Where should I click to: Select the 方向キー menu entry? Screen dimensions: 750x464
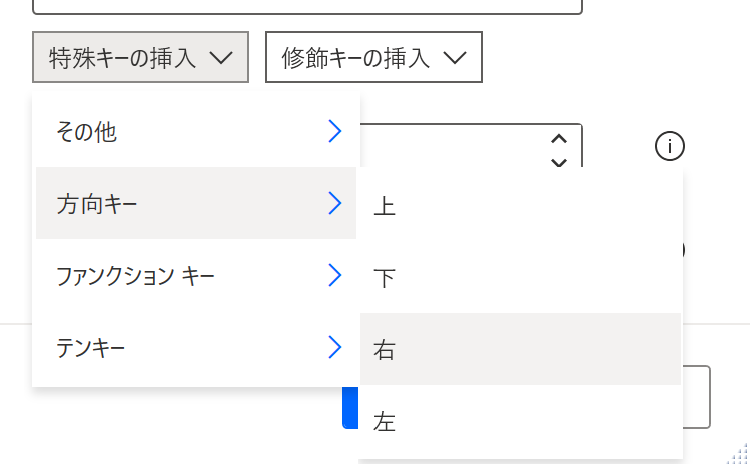[x=196, y=203]
